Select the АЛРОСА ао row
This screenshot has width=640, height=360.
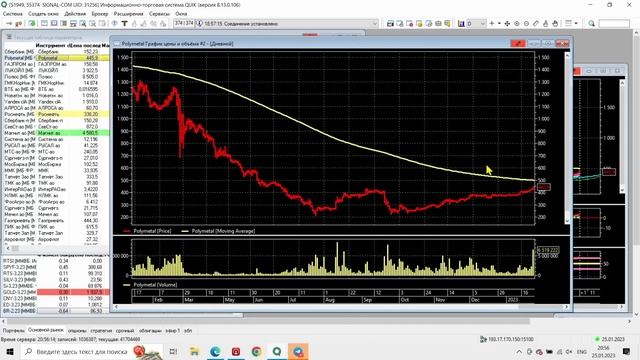(x=56, y=108)
